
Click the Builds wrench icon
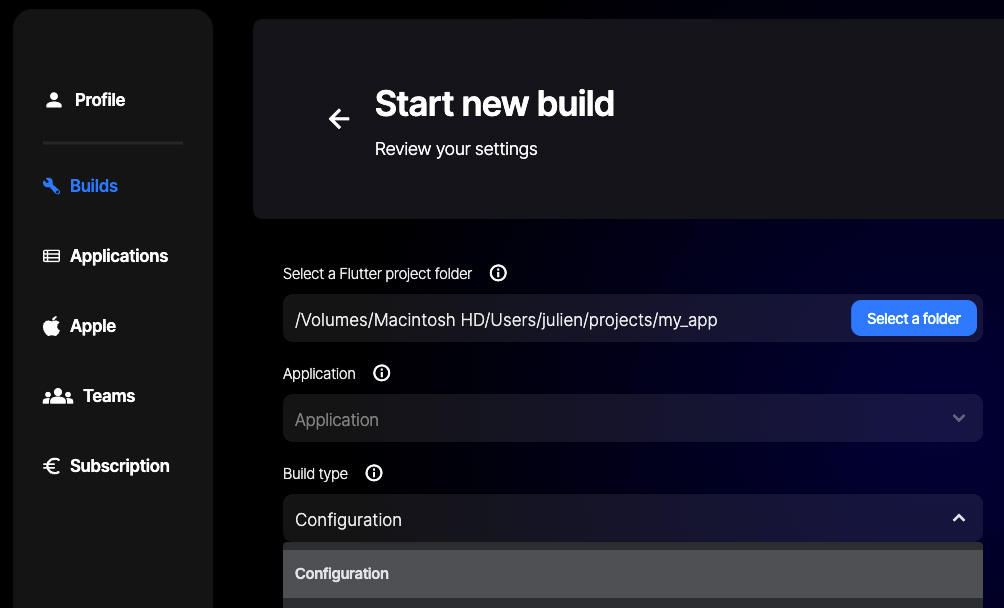[x=52, y=186]
